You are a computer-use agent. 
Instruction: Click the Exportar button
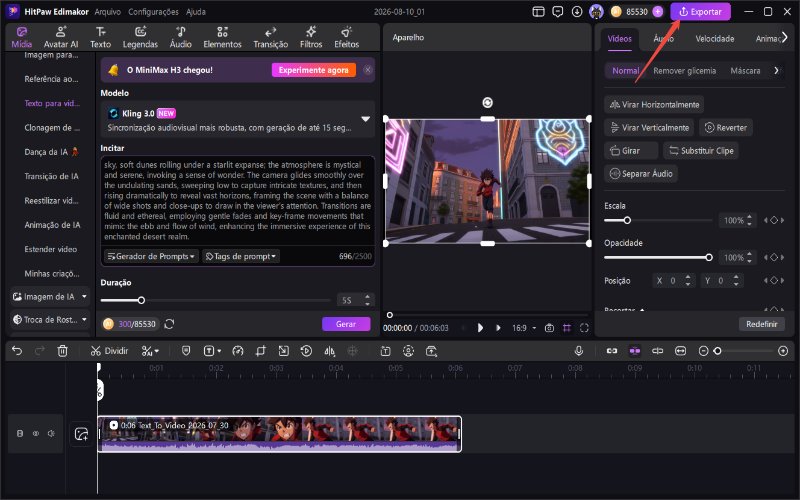[700, 11]
